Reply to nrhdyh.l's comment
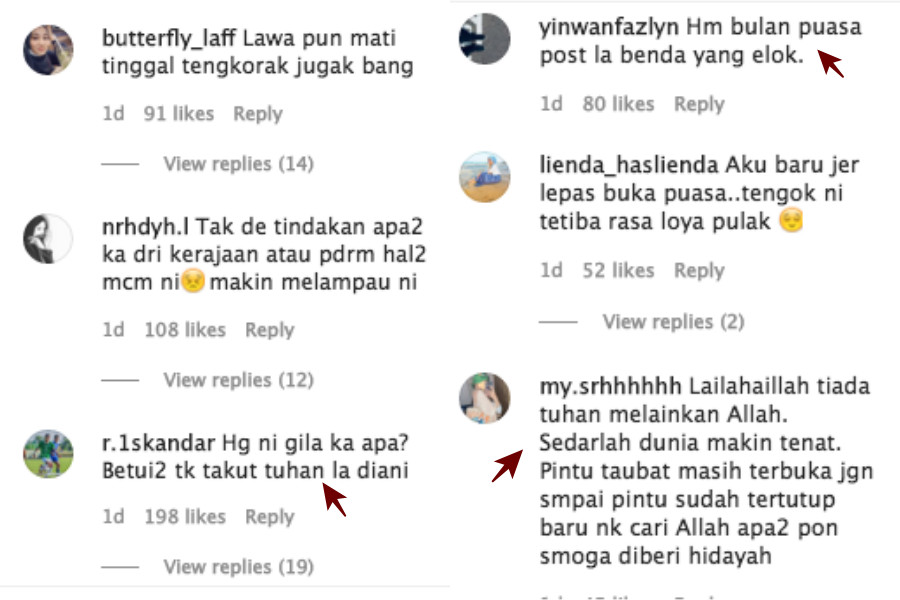This screenshot has width=900, height=600. (x=270, y=330)
